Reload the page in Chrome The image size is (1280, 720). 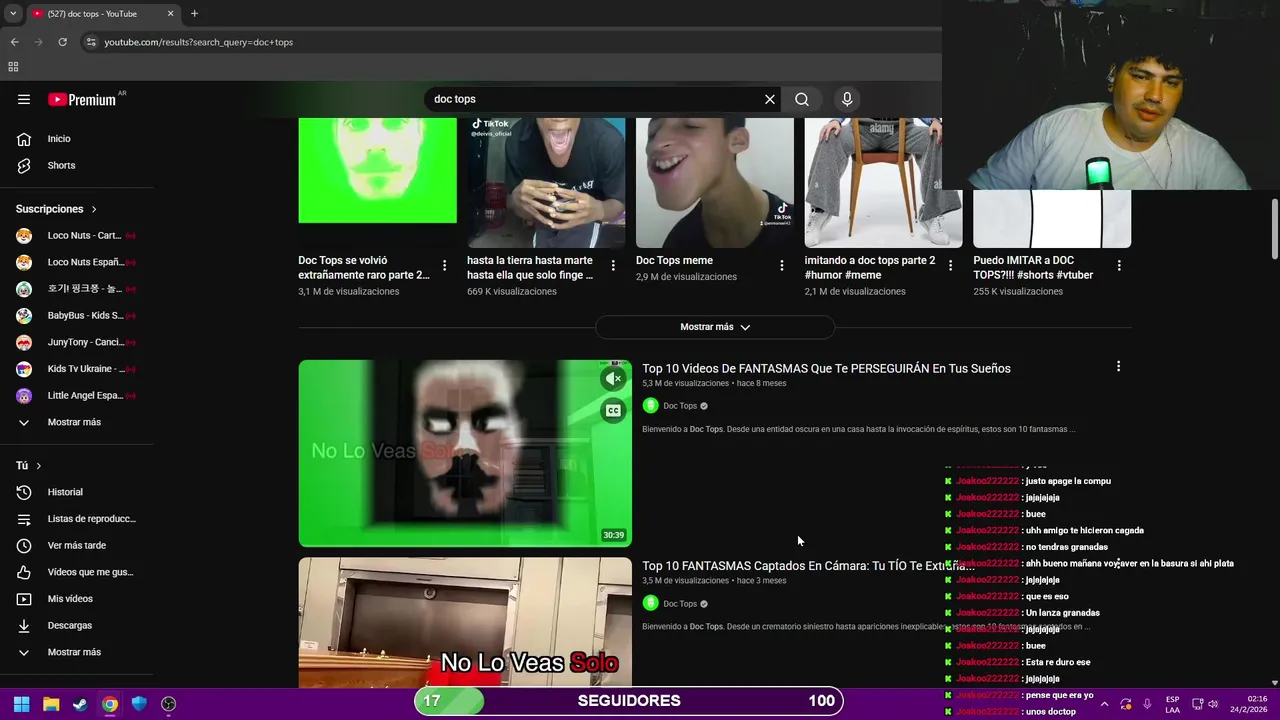coord(62,42)
